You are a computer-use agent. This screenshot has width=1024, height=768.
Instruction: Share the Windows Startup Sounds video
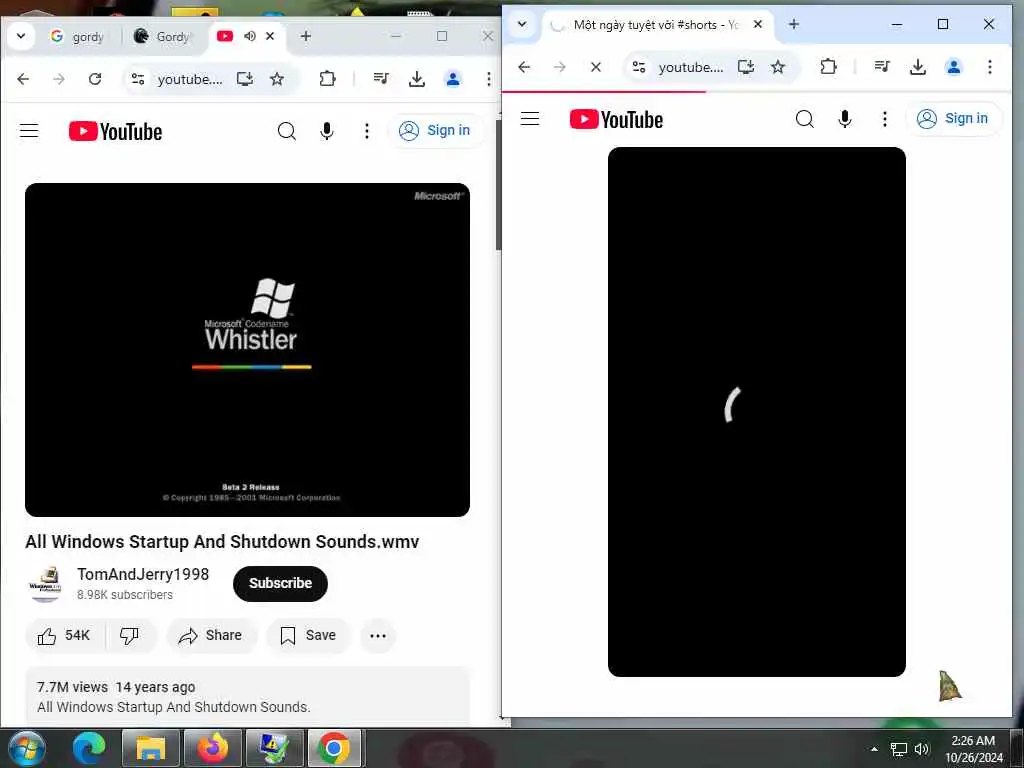point(212,635)
